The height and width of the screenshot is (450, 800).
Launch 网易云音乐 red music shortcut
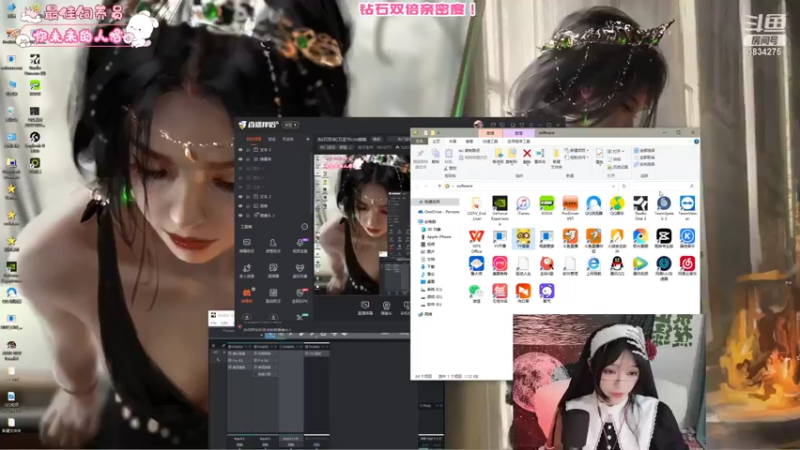coord(687,266)
